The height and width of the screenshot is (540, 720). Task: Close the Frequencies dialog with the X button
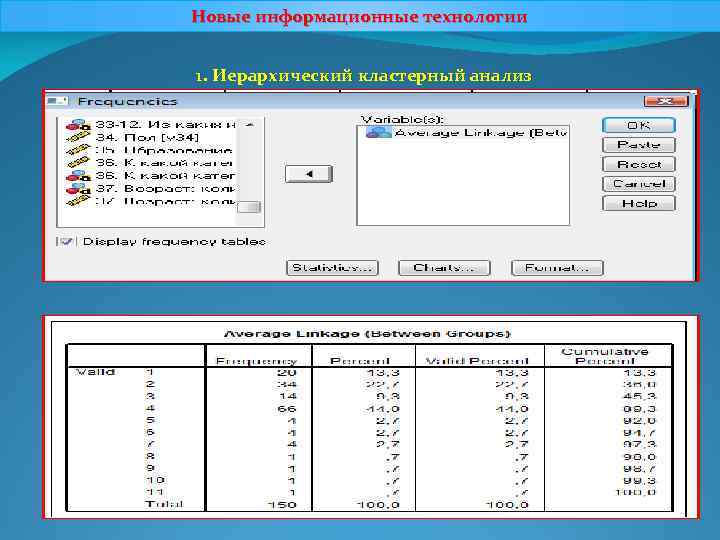(x=666, y=101)
